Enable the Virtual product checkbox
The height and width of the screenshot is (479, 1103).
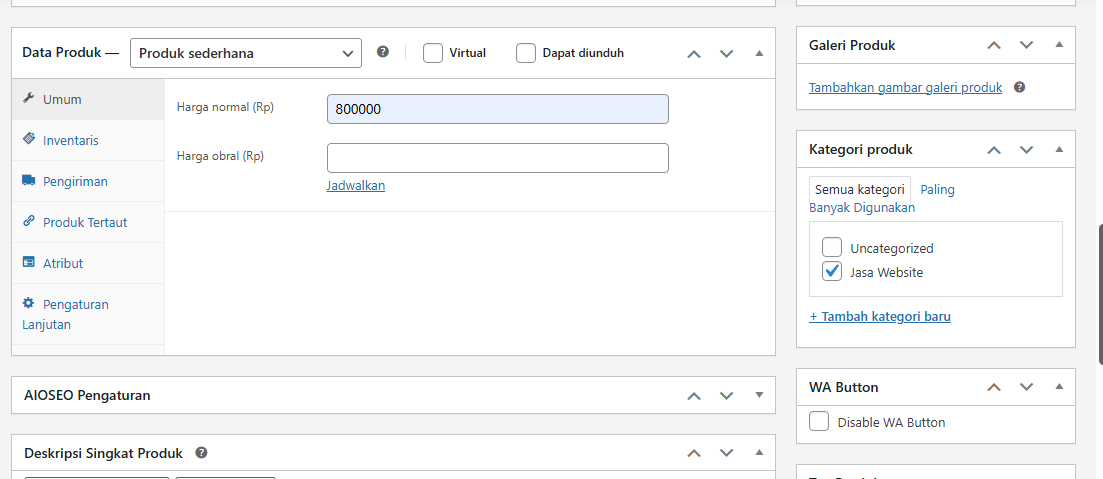click(x=433, y=53)
